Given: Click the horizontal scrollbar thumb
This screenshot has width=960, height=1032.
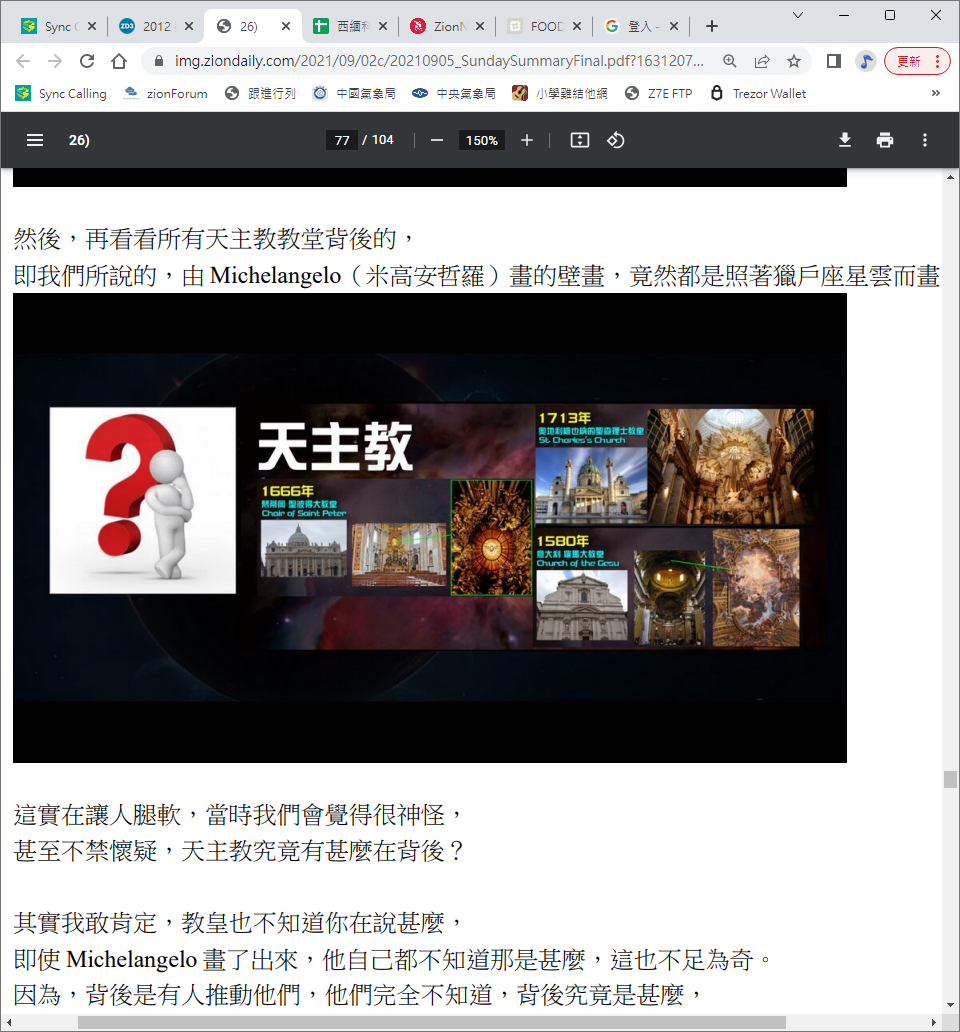Looking at the screenshot, I should [x=432, y=1022].
